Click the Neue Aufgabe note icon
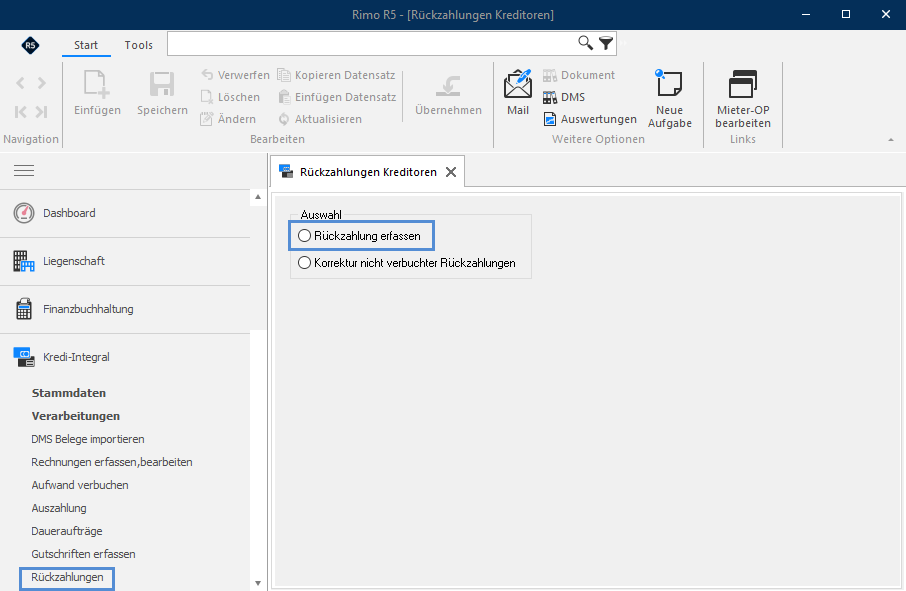 click(669, 83)
